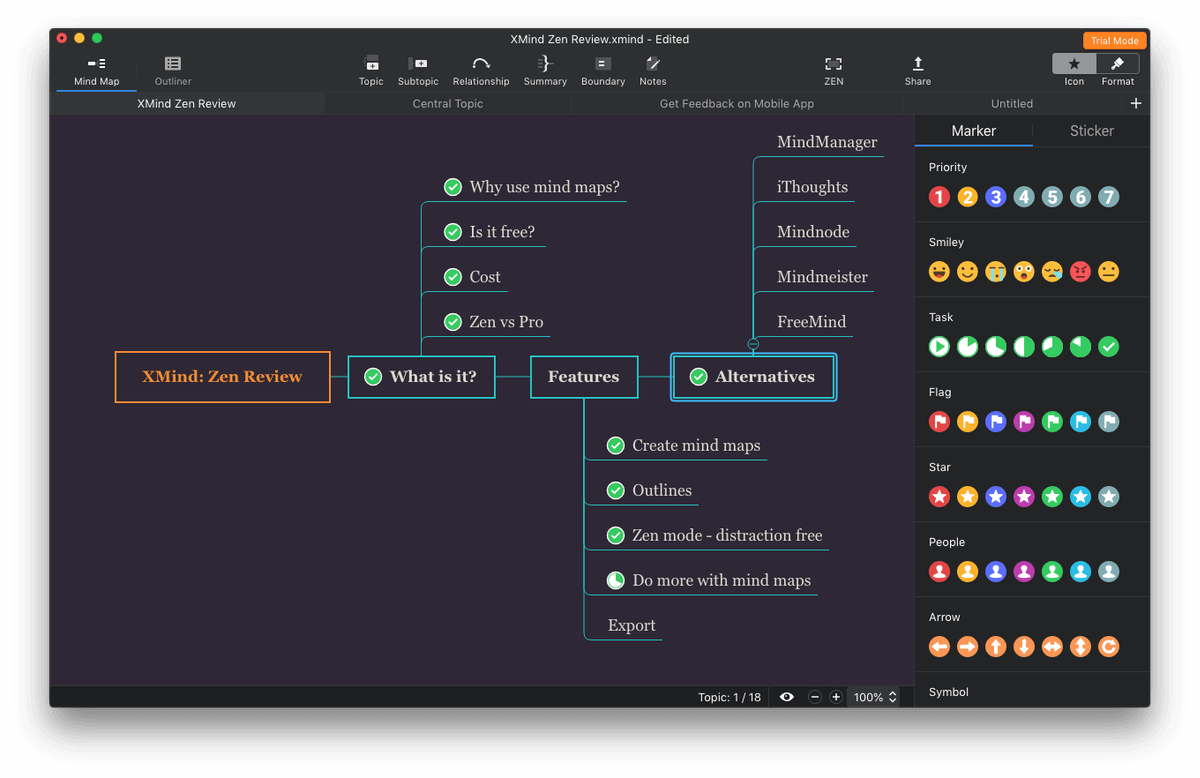Apply Priority 1 marker
Viewport: 1200px width, 778px height.
pyautogui.click(x=939, y=197)
